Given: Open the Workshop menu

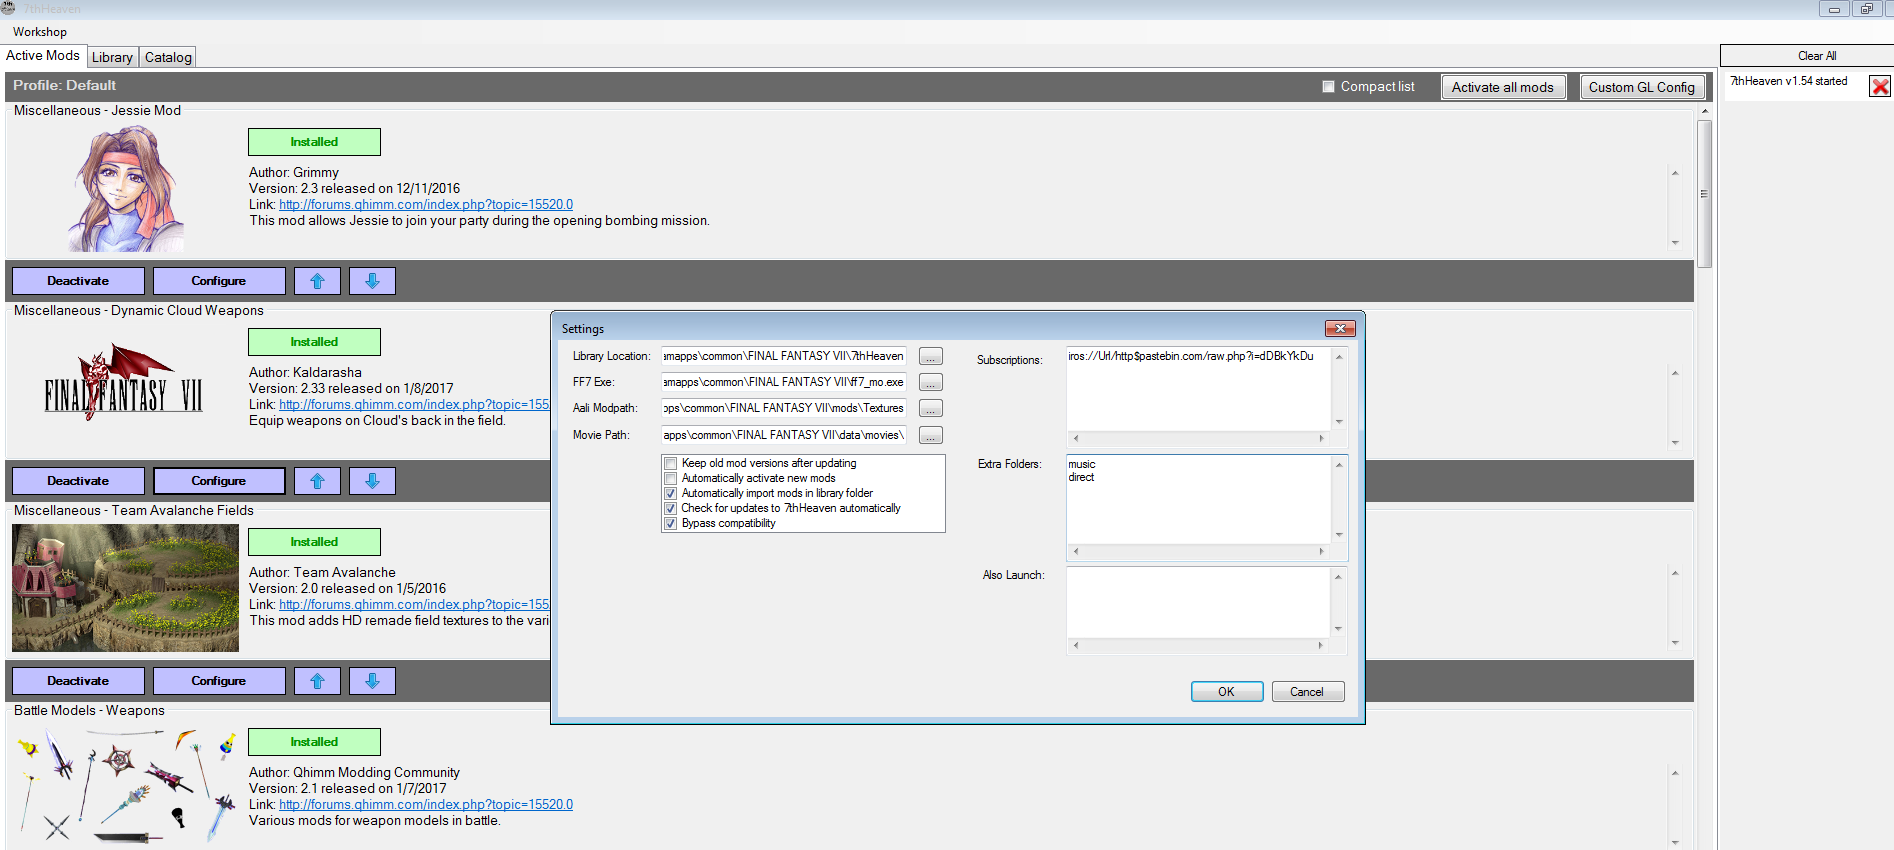Looking at the screenshot, I should [x=40, y=32].
